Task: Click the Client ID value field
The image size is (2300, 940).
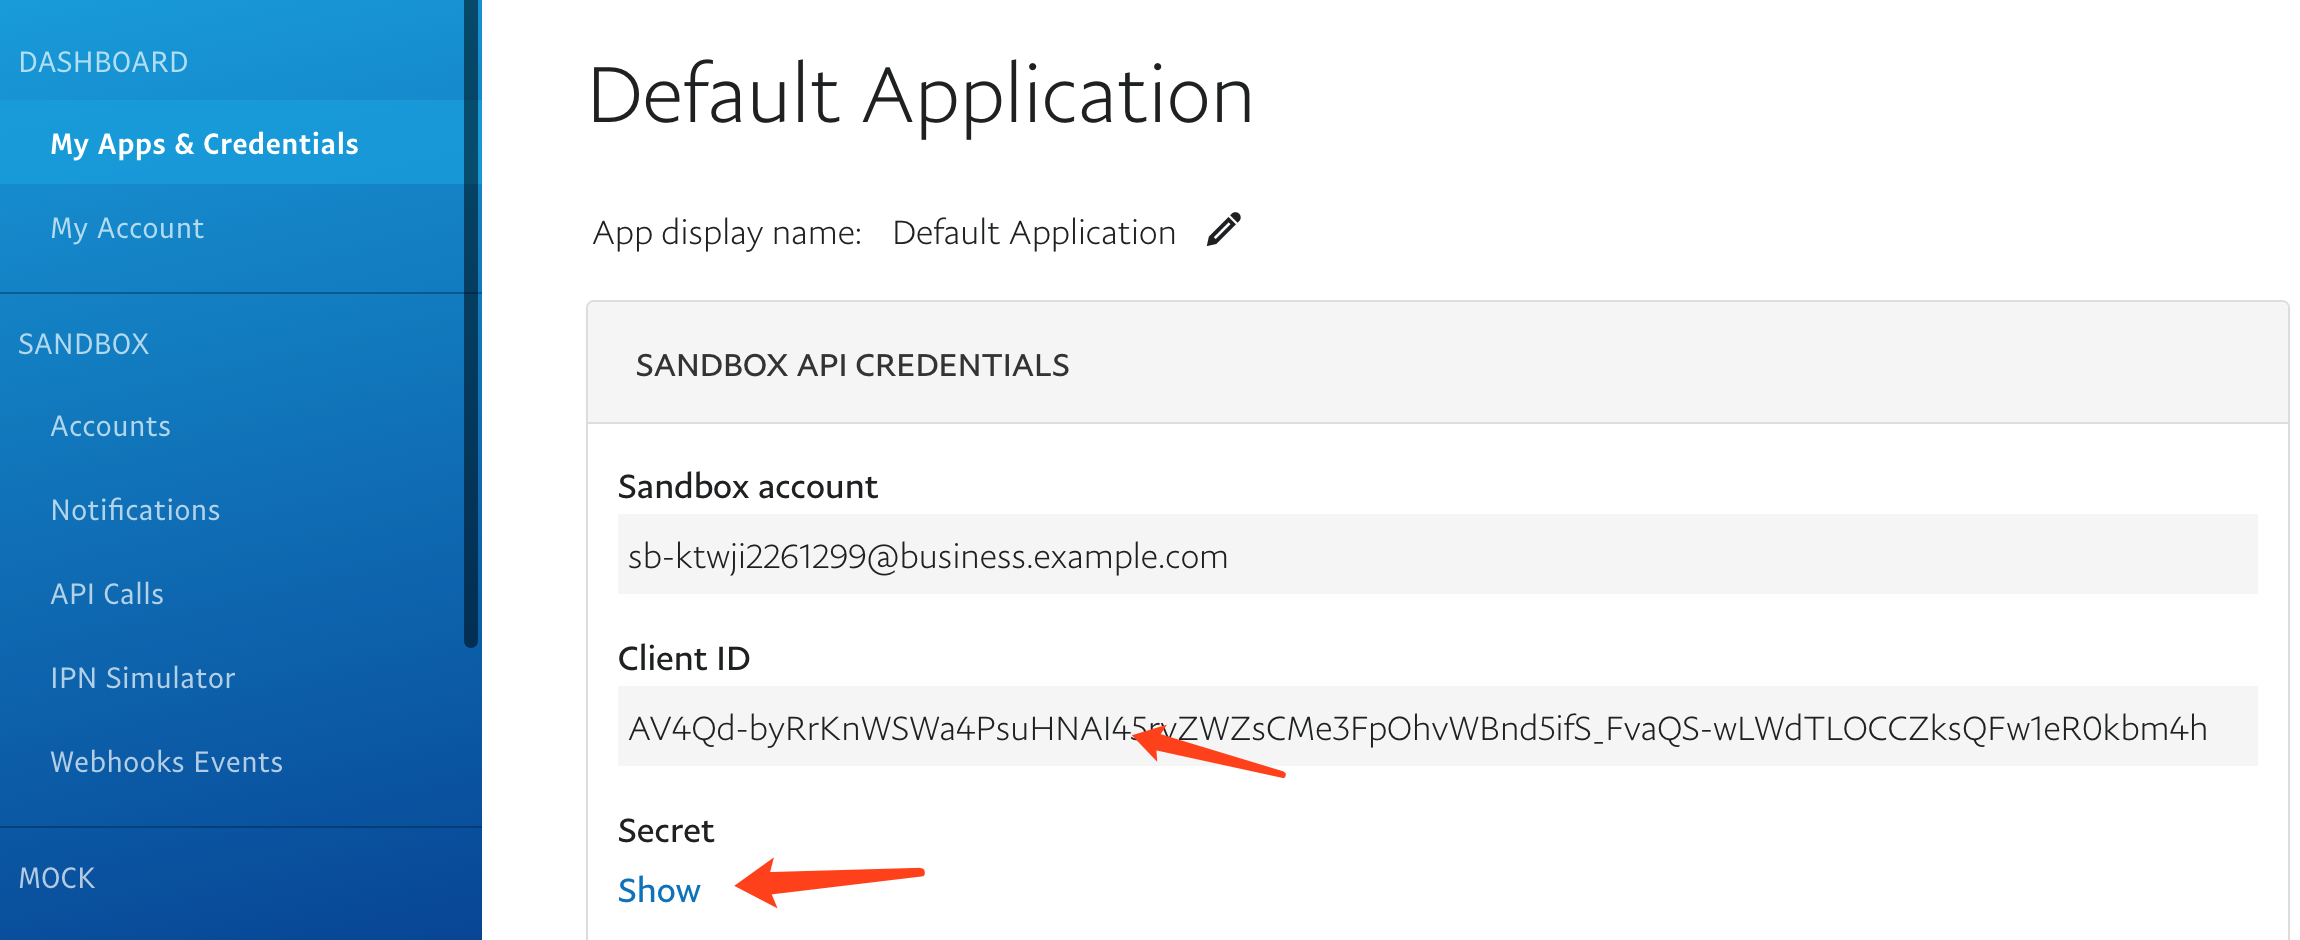Action: click(x=1436, y=727)
